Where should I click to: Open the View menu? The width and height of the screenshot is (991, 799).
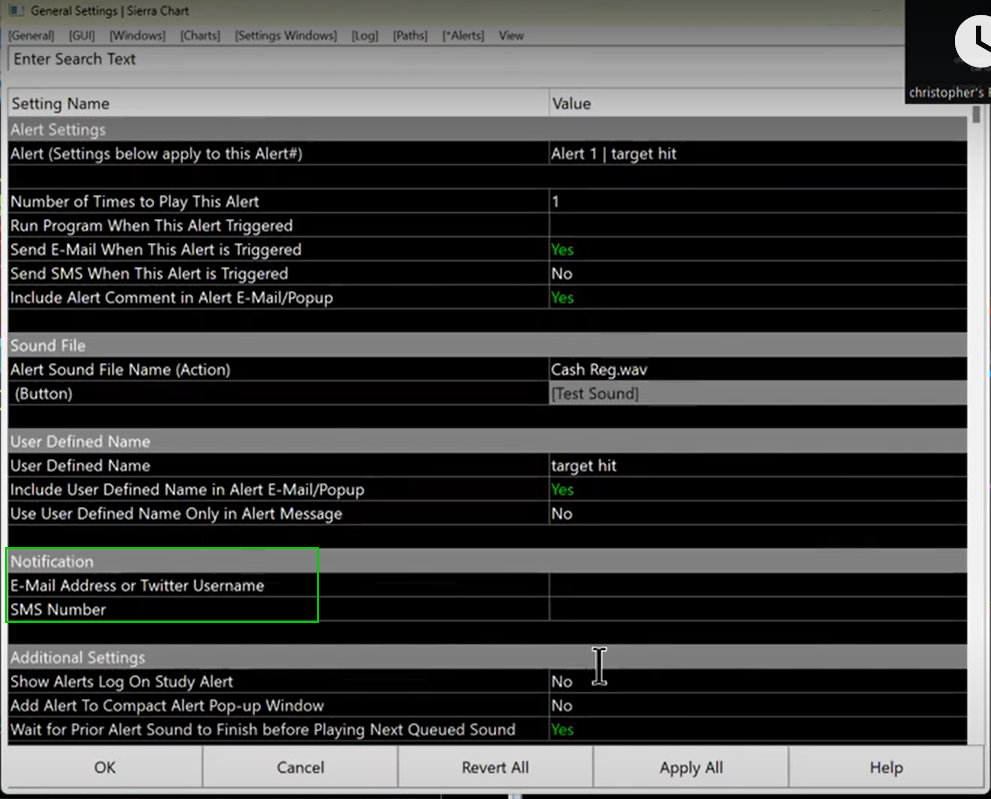pos(511,35)
